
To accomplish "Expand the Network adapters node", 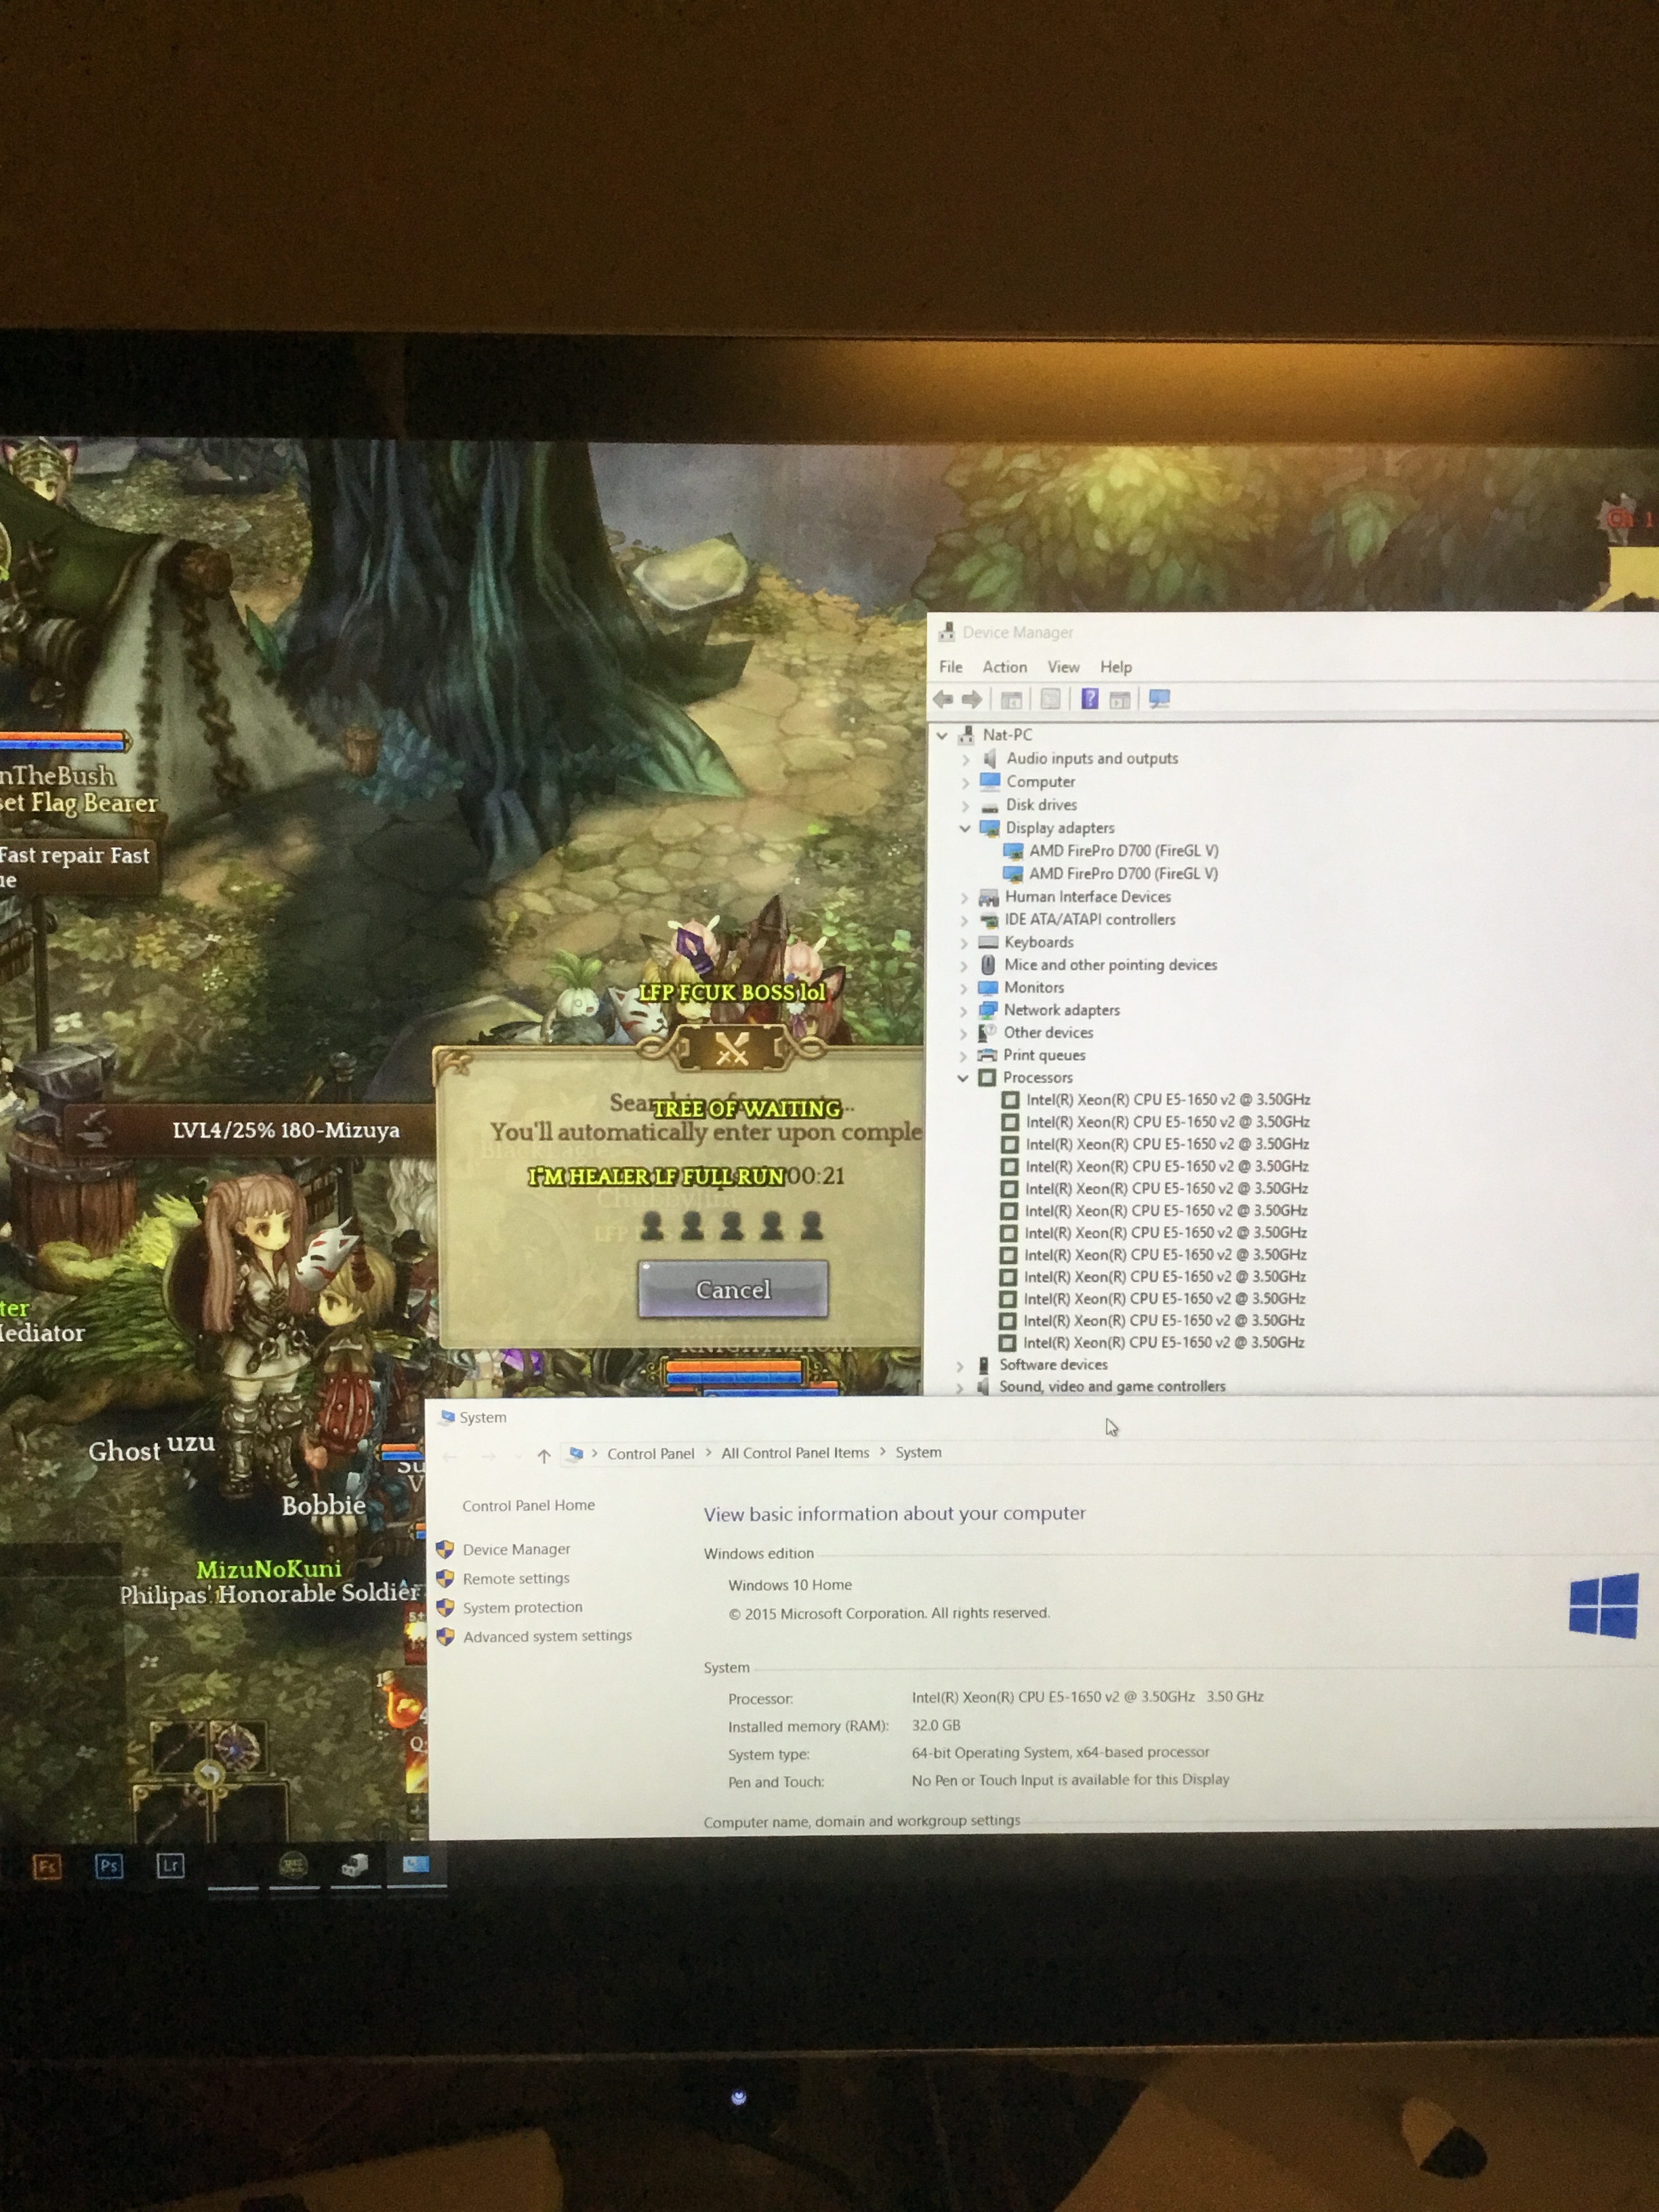I will [x=964, y=1011].
